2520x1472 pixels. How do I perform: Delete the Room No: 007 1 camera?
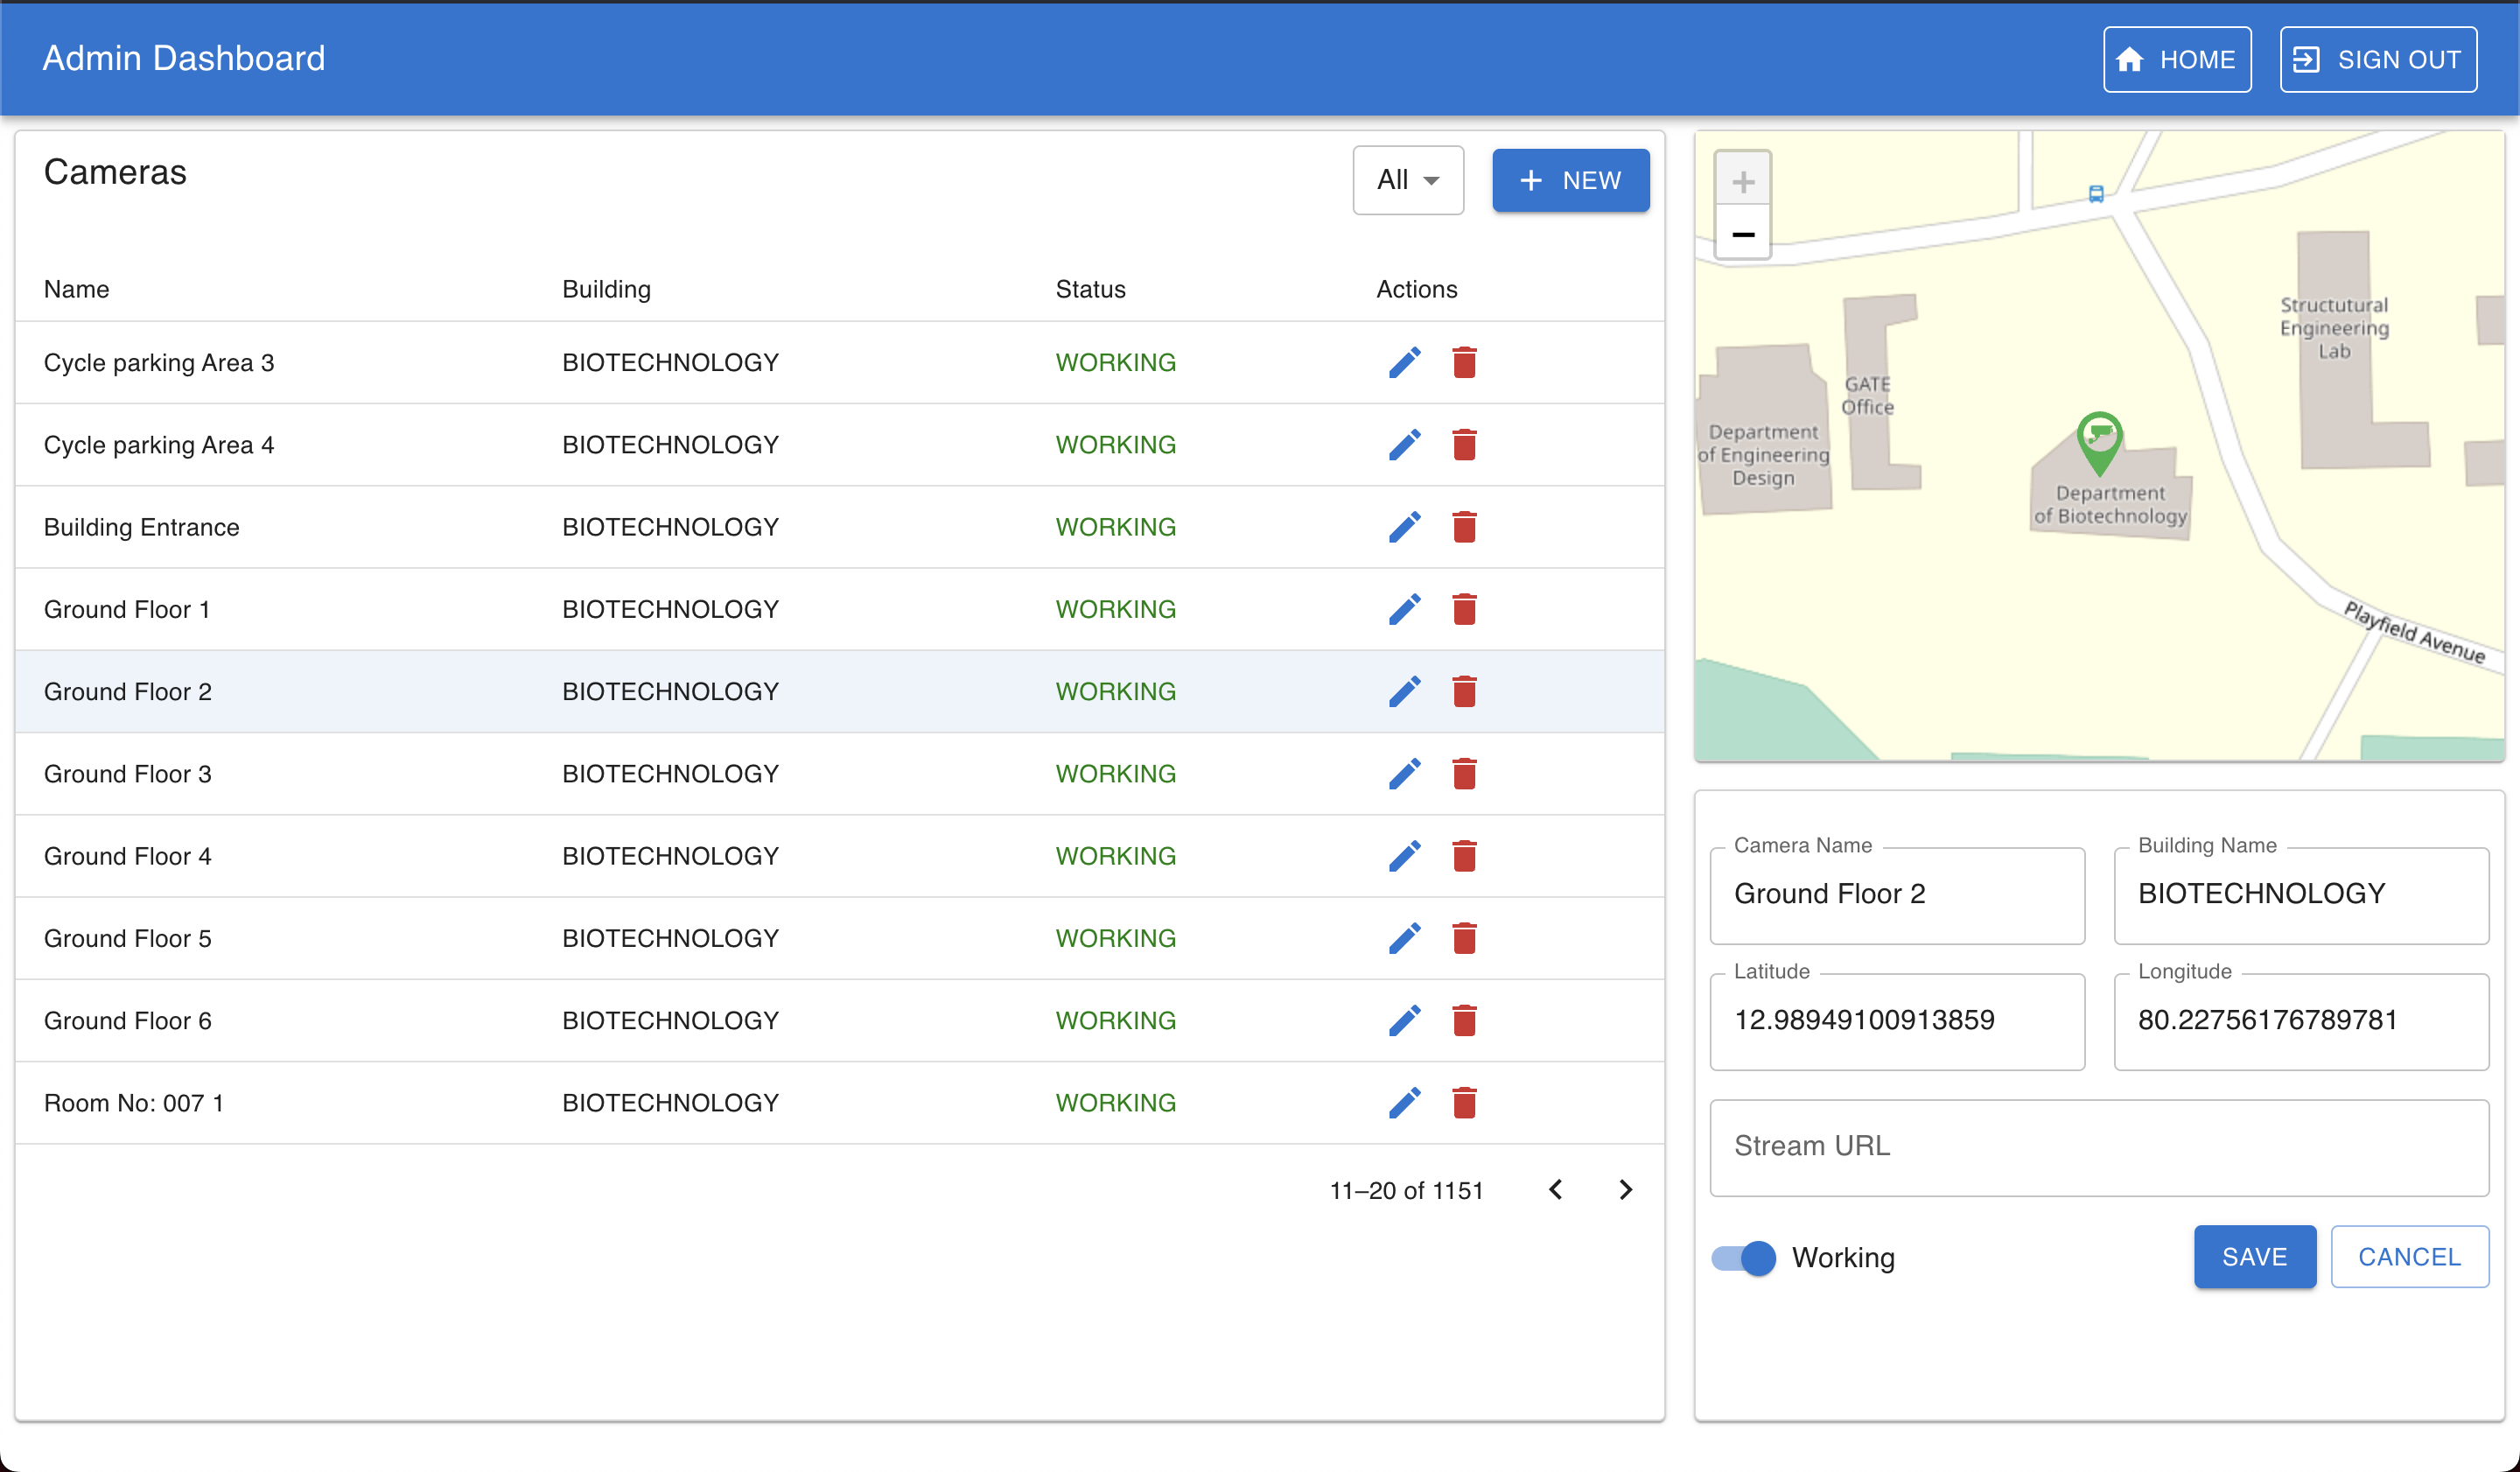[x=1464, y=1102]
